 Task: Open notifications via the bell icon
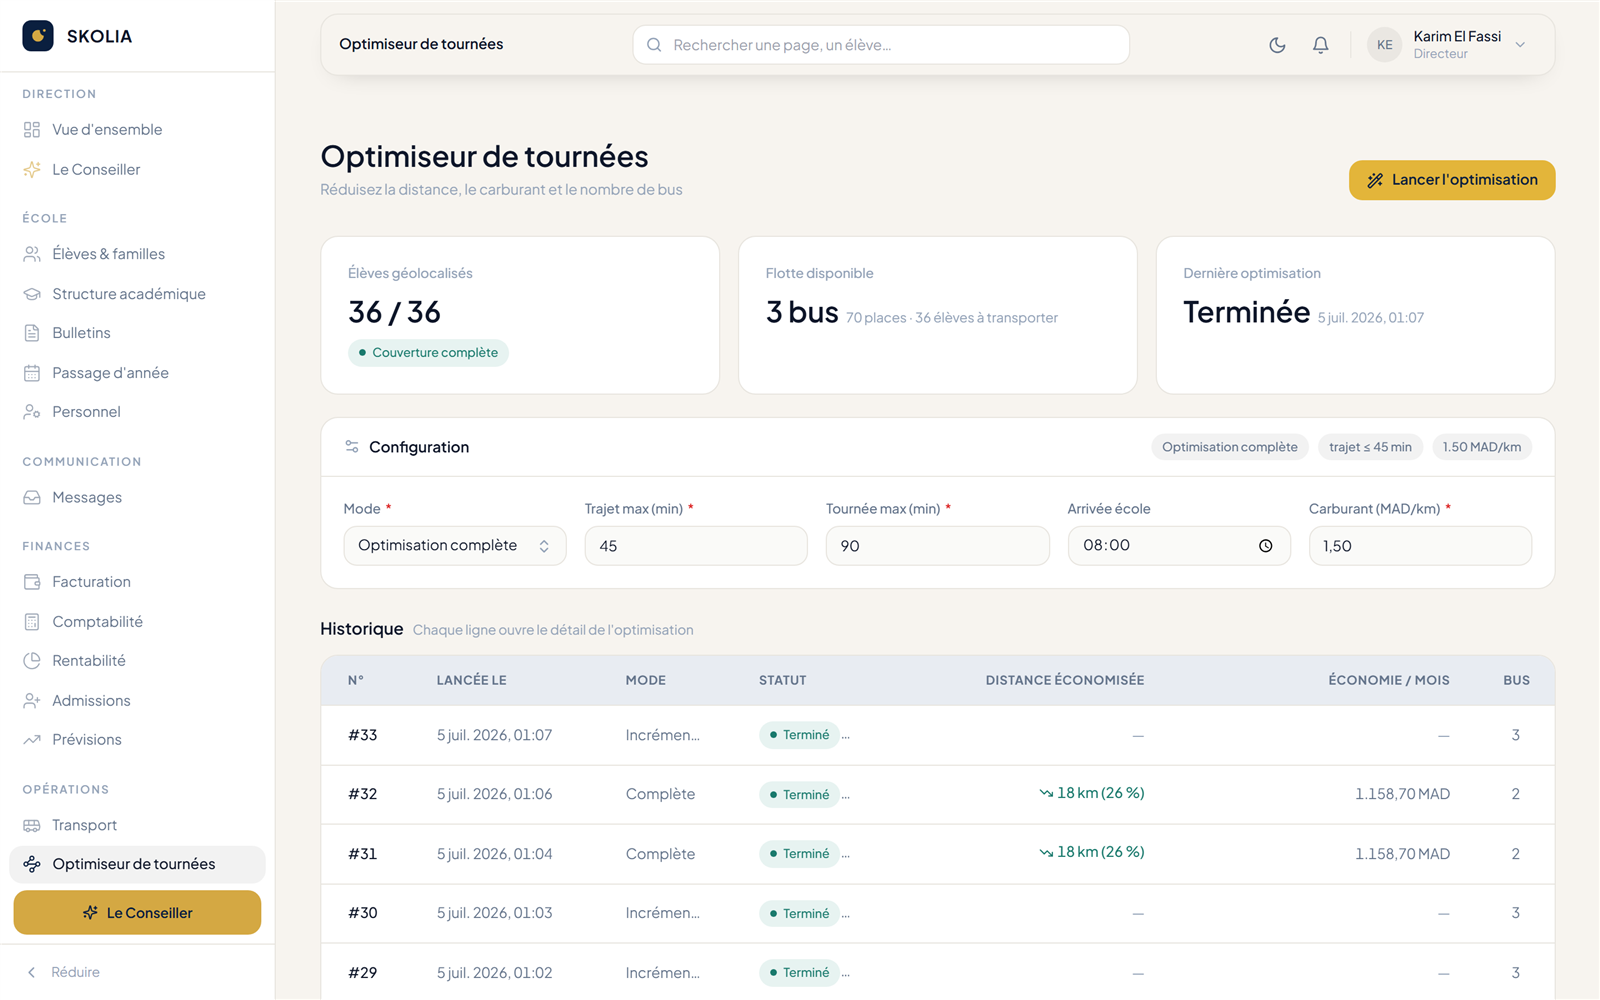tap(1320, 45)
